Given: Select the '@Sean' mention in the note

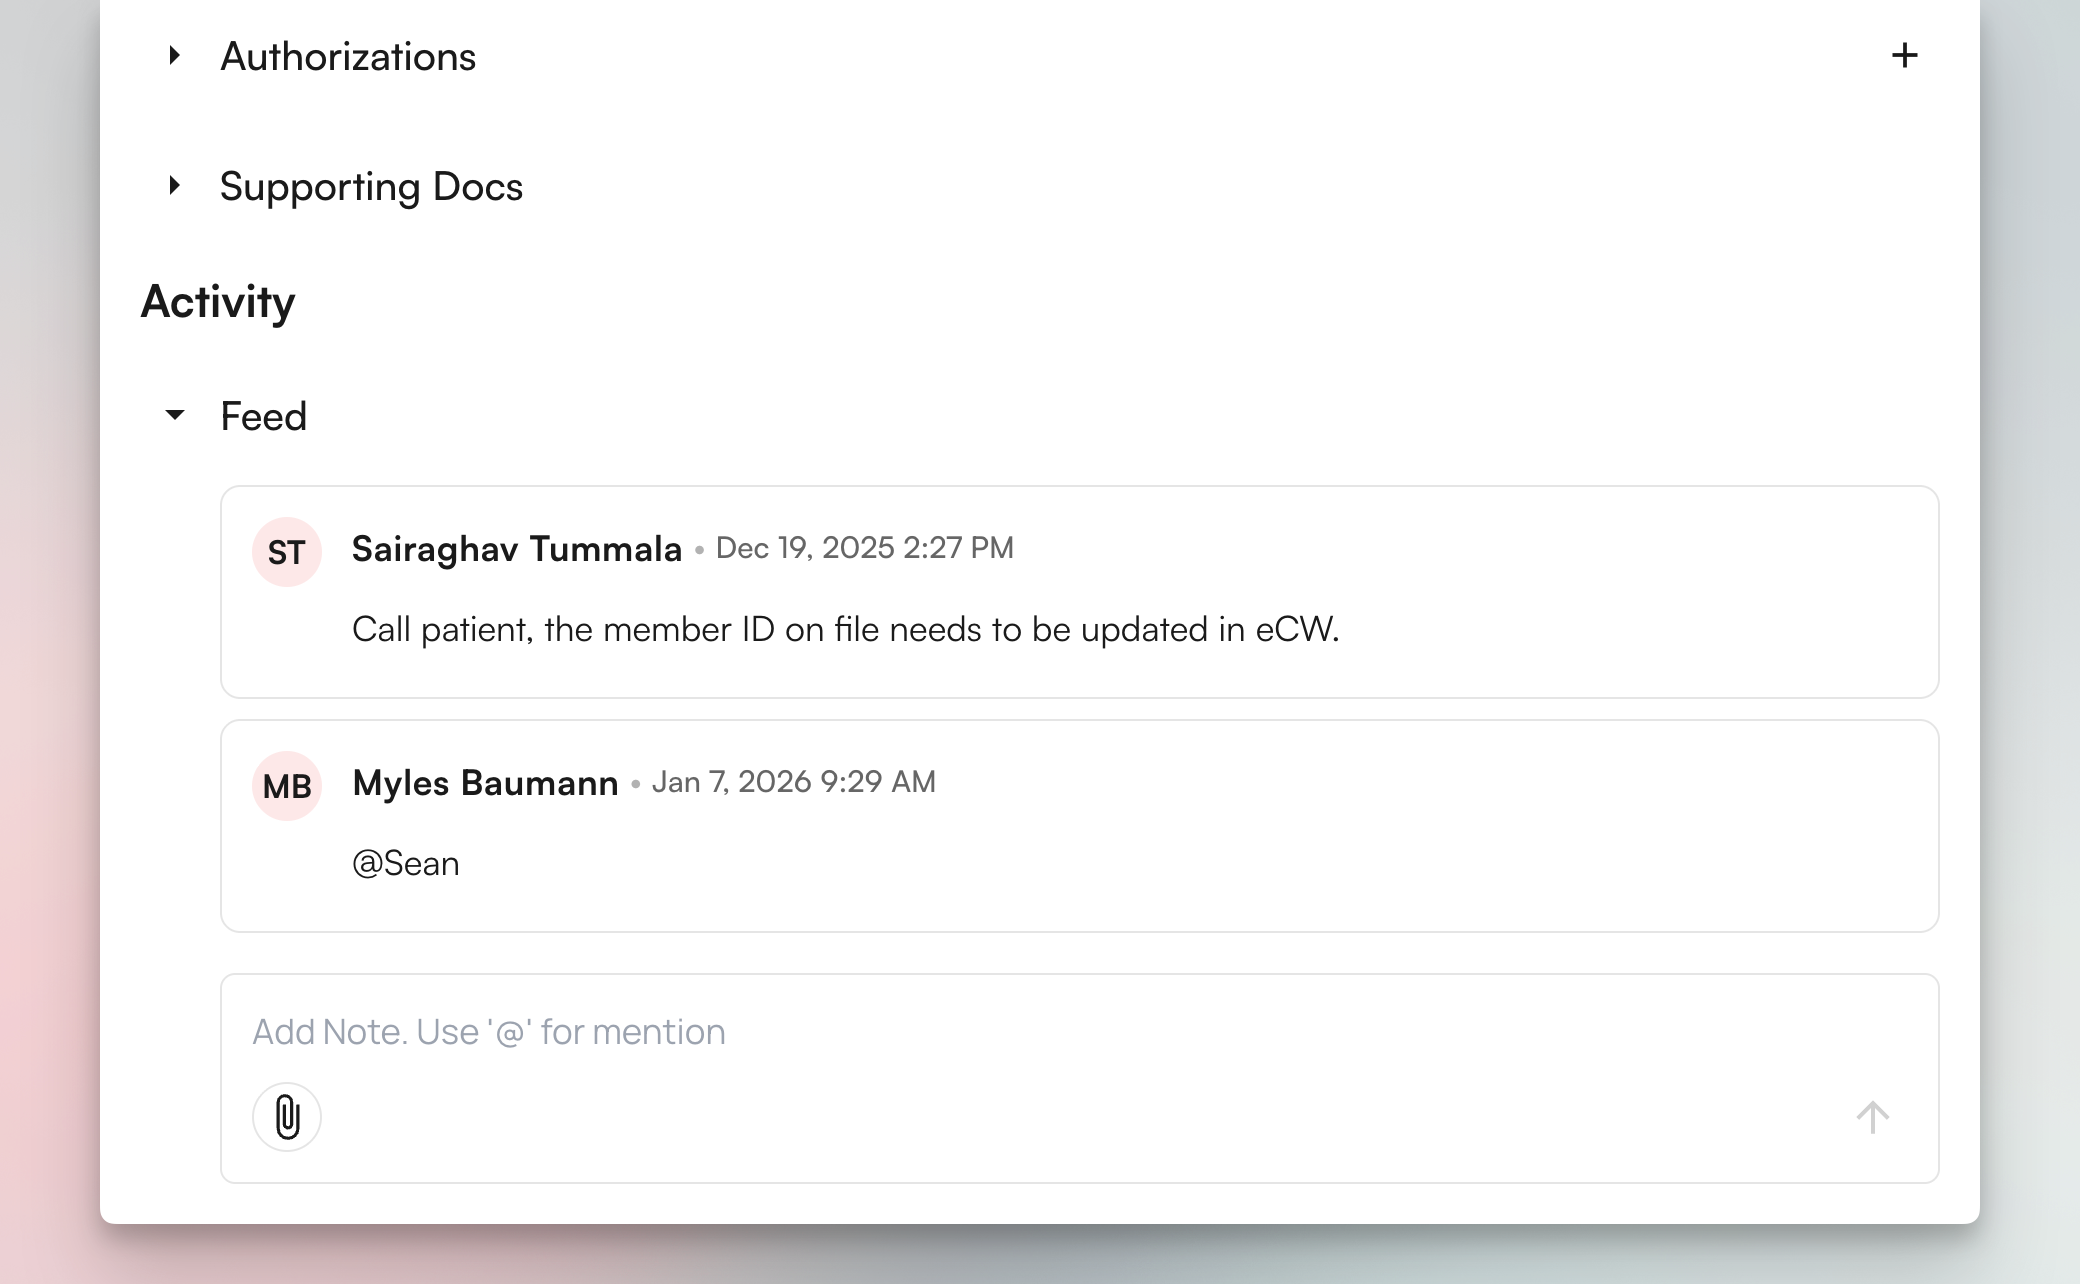Looking at the screenshot, I should tap(405, 862).
